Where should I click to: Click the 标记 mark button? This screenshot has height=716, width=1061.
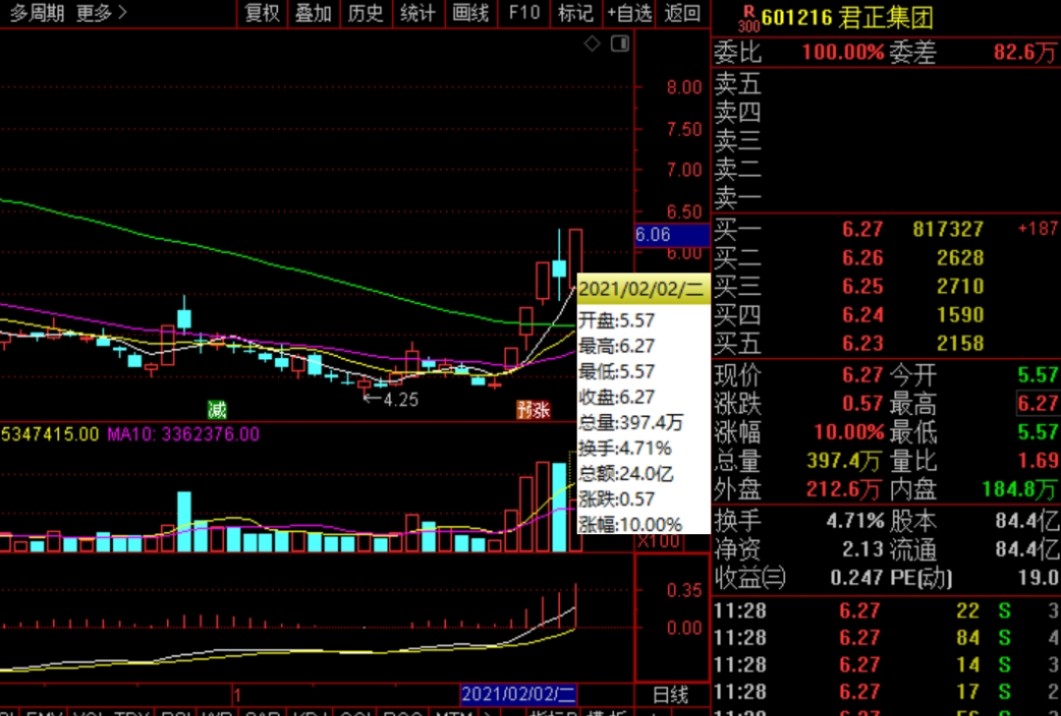click(x=575, y=13)
